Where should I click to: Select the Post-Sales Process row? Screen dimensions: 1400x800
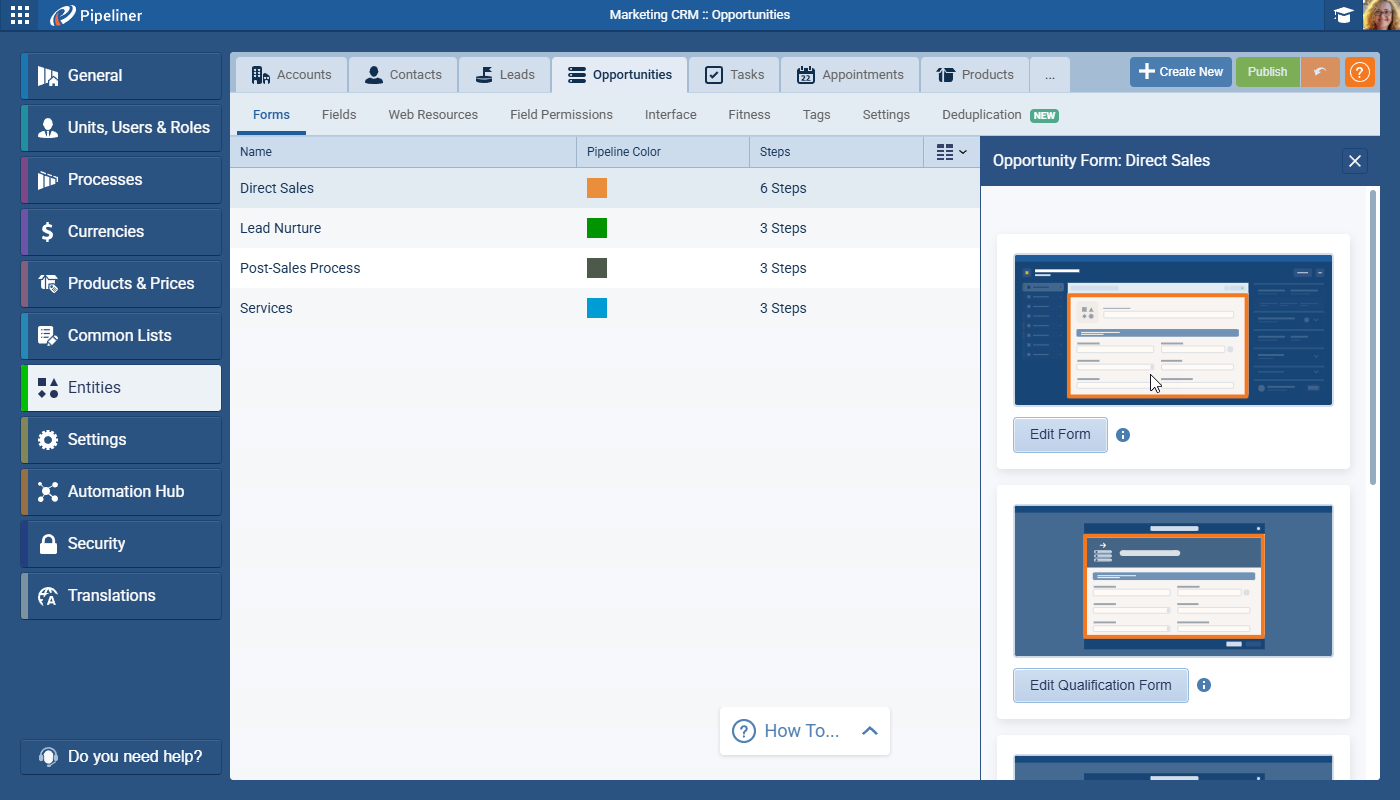point(605,268)
